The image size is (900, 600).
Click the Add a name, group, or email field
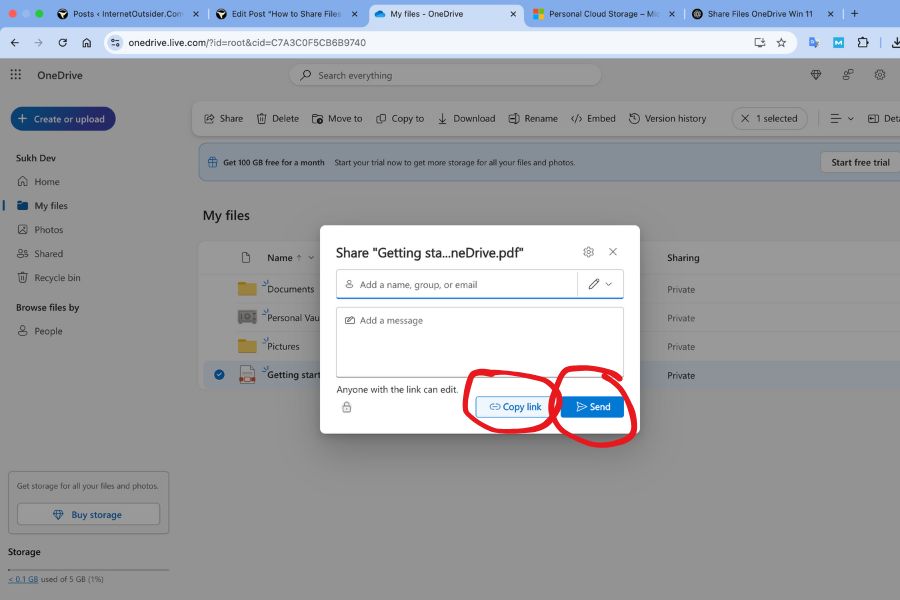pos(456,284)
